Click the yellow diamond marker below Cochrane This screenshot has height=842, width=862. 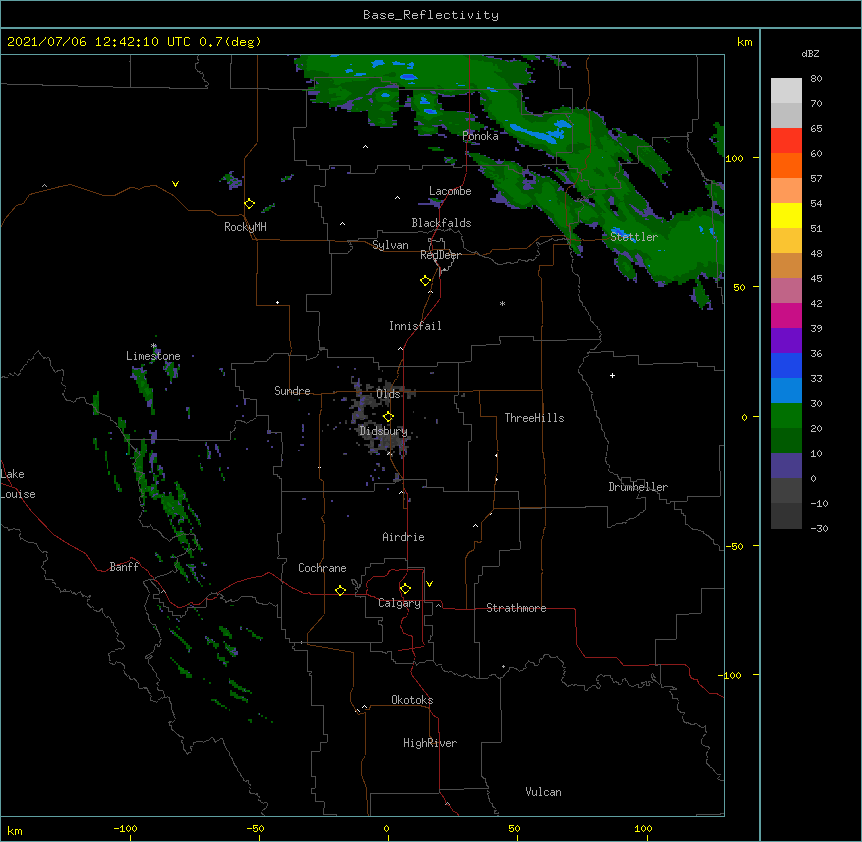click(340, 590)
